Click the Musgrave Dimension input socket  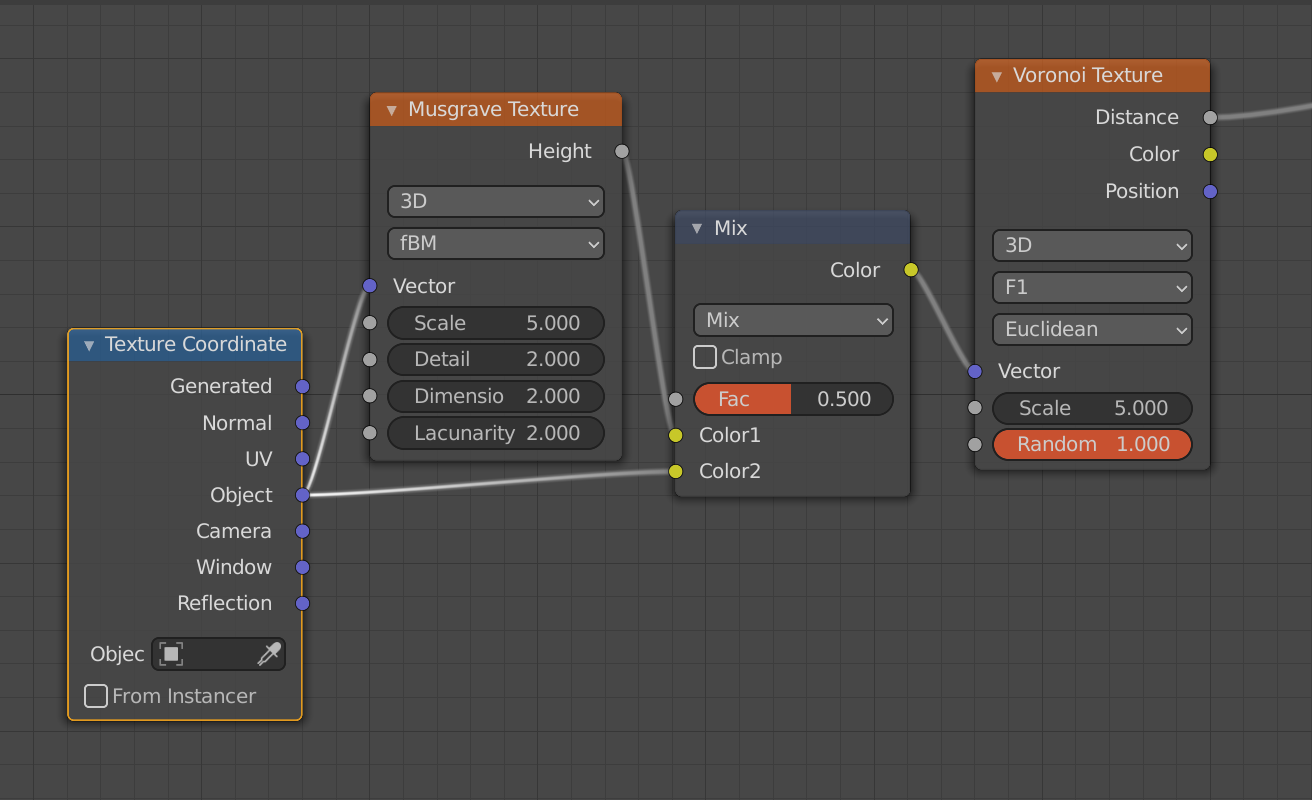click(x=370, y=396)
